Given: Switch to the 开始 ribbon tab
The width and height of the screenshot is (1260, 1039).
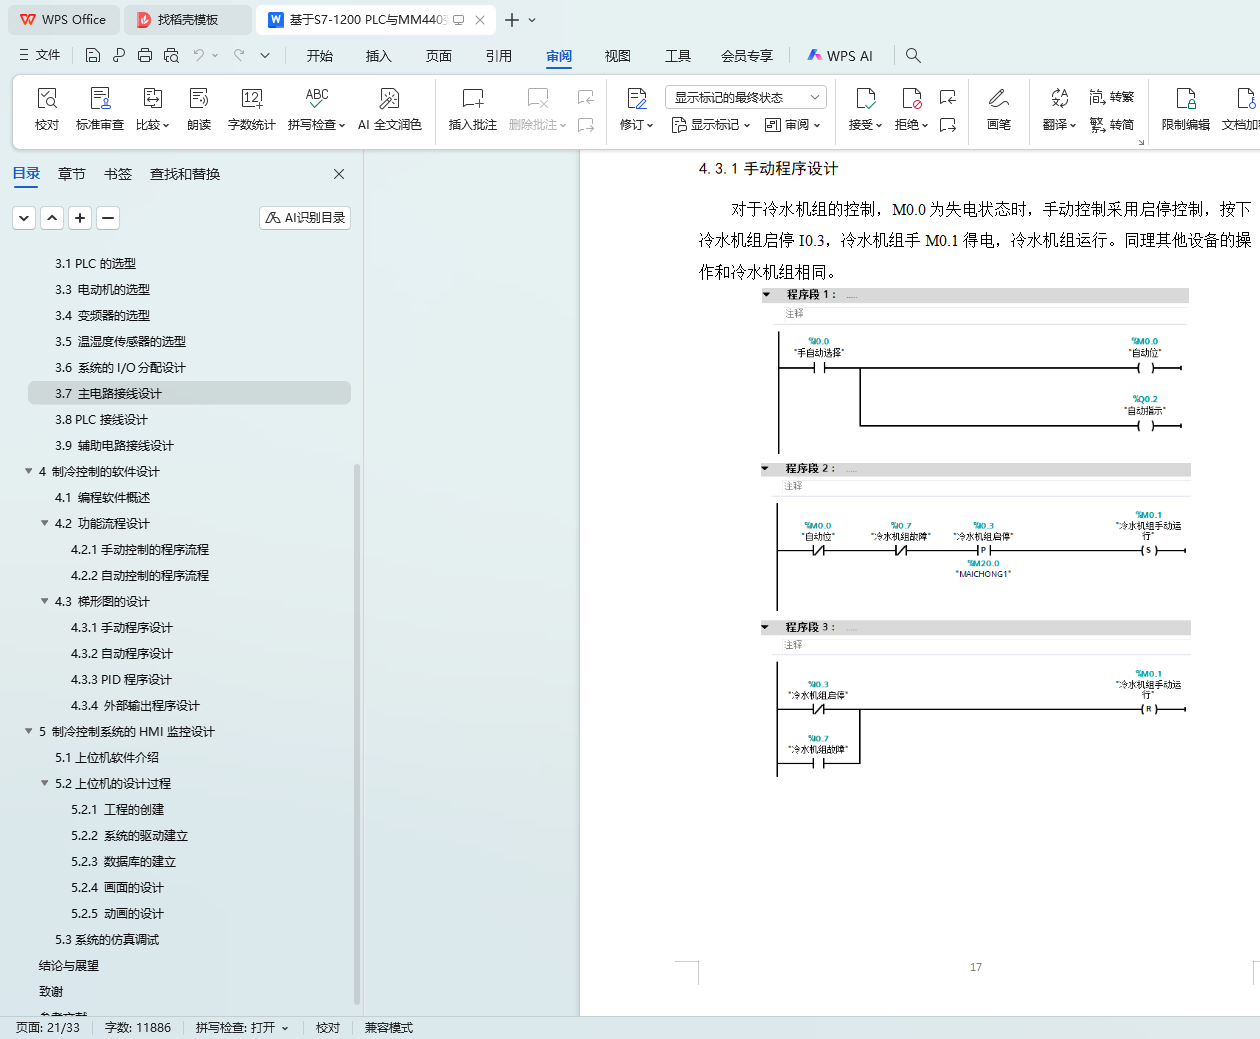Looking at the screenshot, I should click(x=320, y=56).
